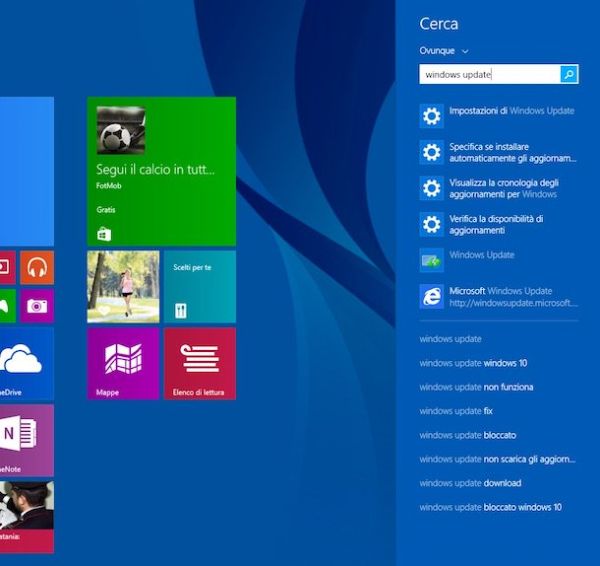
Task: Launch the Mappe app tile
Action: coord(123,364)
